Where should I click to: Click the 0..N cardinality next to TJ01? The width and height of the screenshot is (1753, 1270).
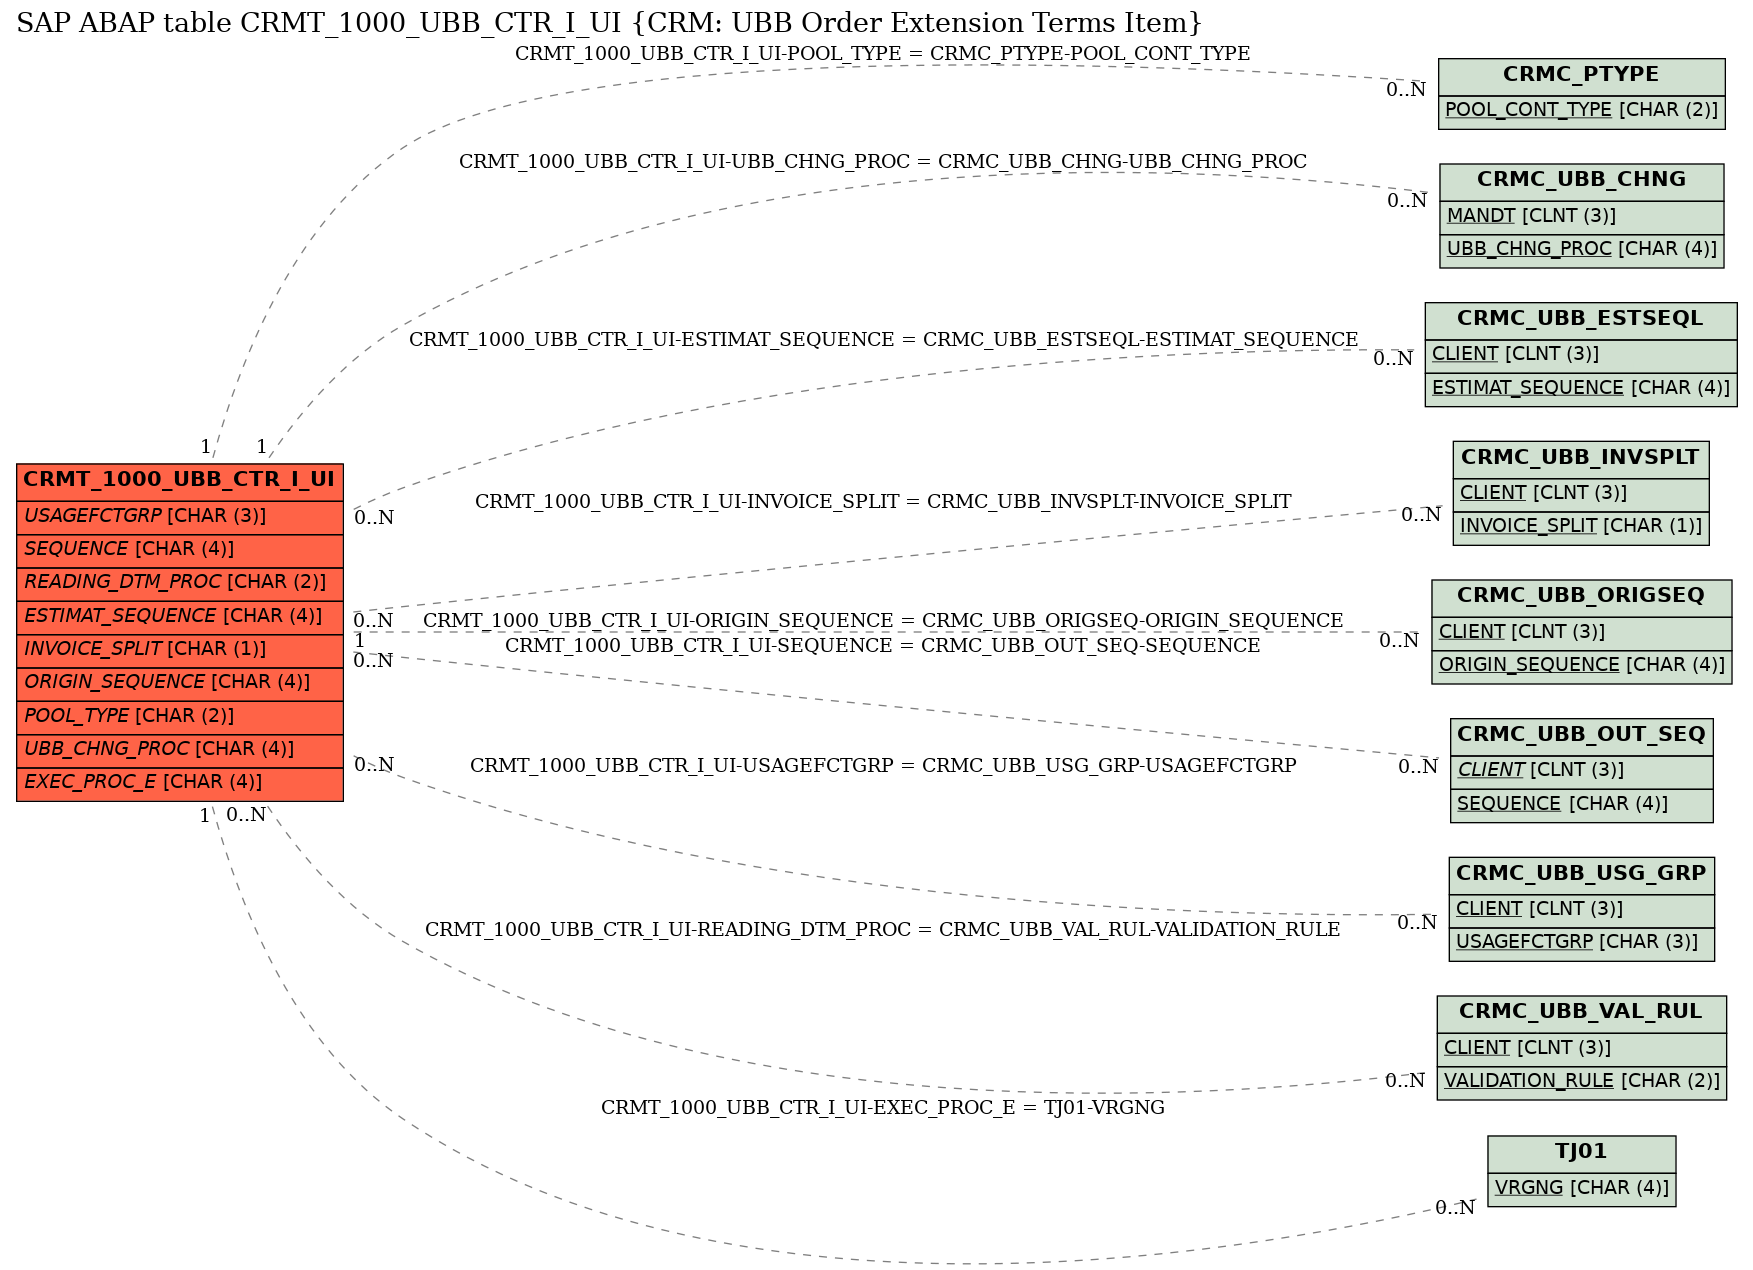click(x=1455, y=1208)
